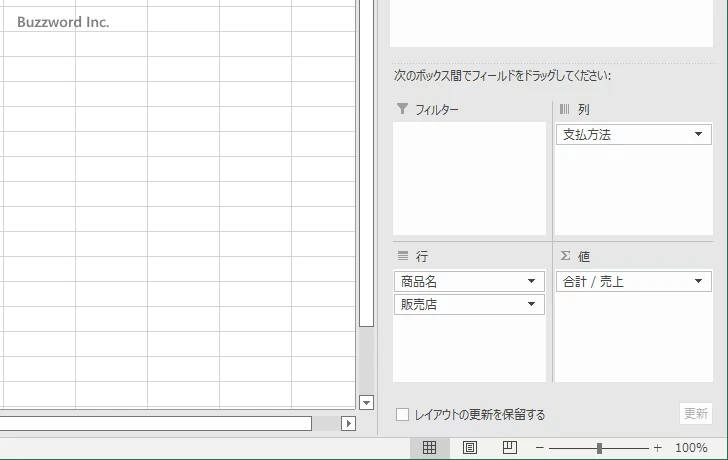Click the zoom out minus icon

[540, 448]
